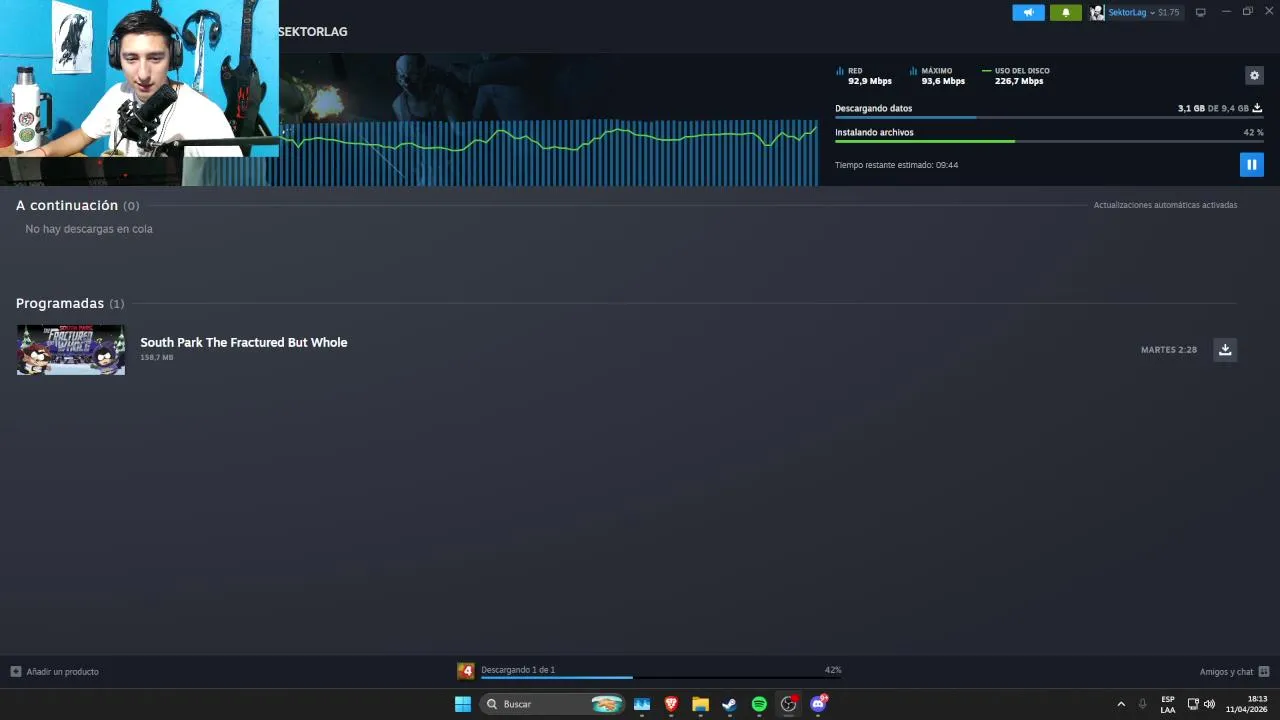Click Añadir un producto
Image resolution: width=1280 pixels, height=720 pixels.
[62, 671]
